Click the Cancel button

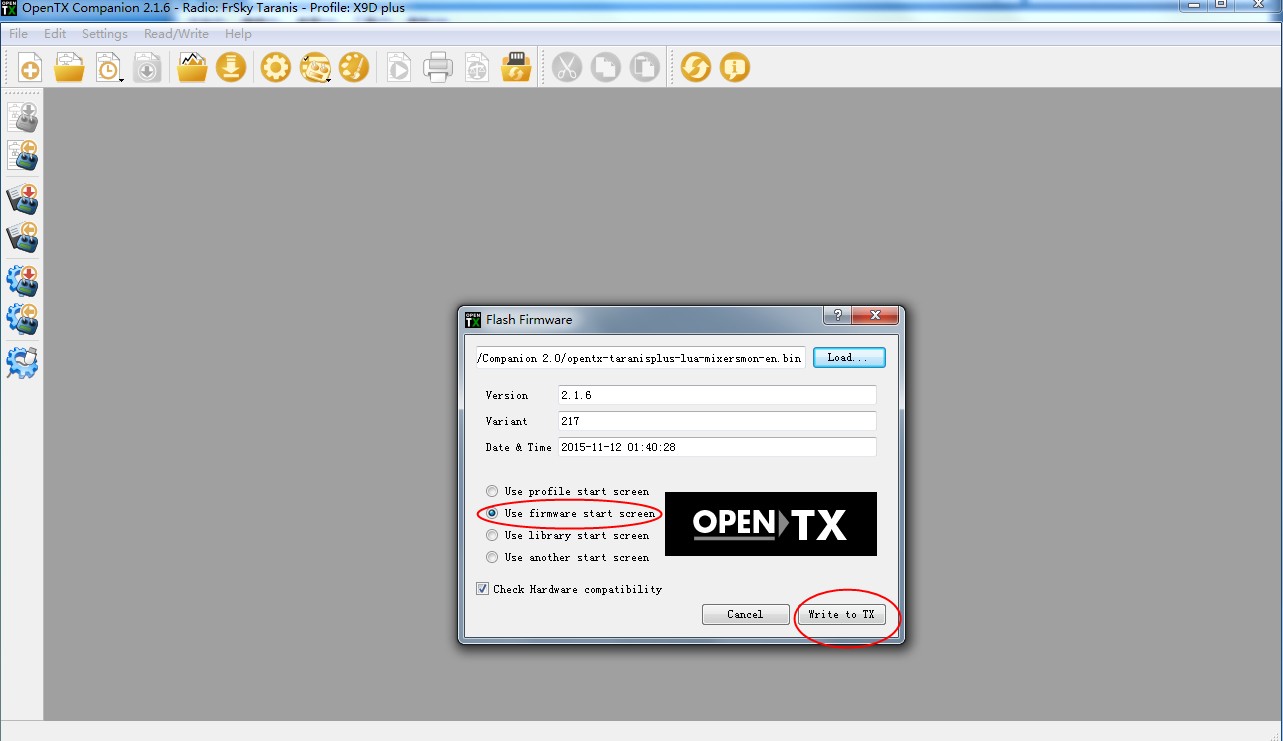point(745,614)
